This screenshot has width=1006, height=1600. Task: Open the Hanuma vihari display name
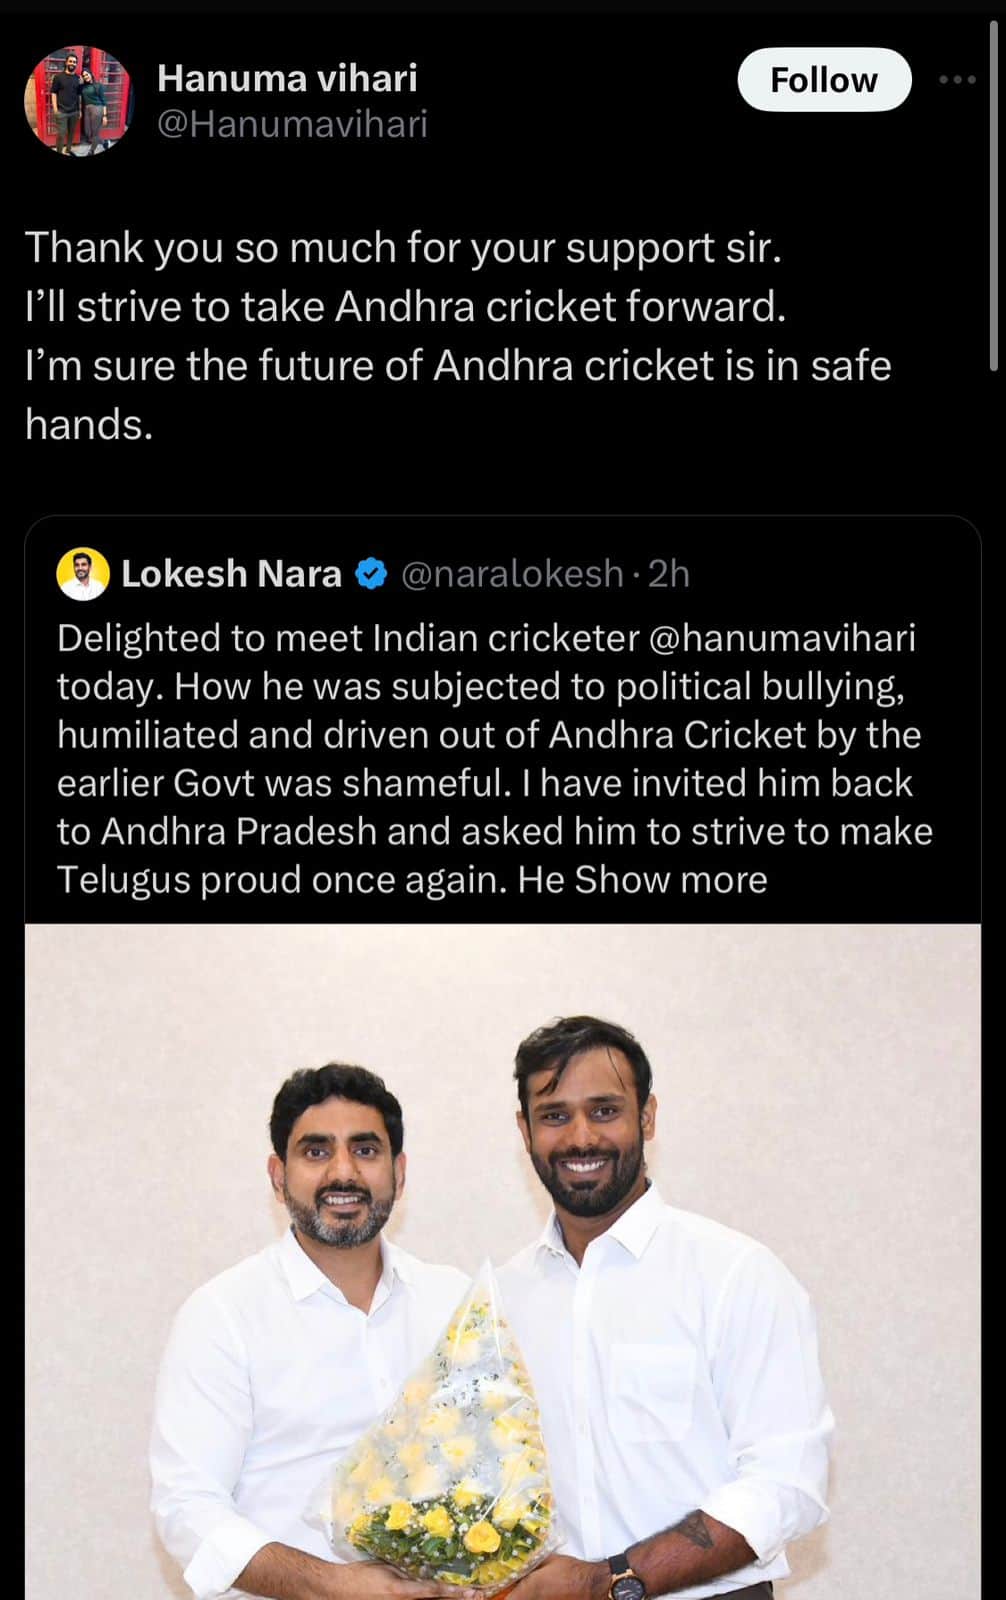287,78
